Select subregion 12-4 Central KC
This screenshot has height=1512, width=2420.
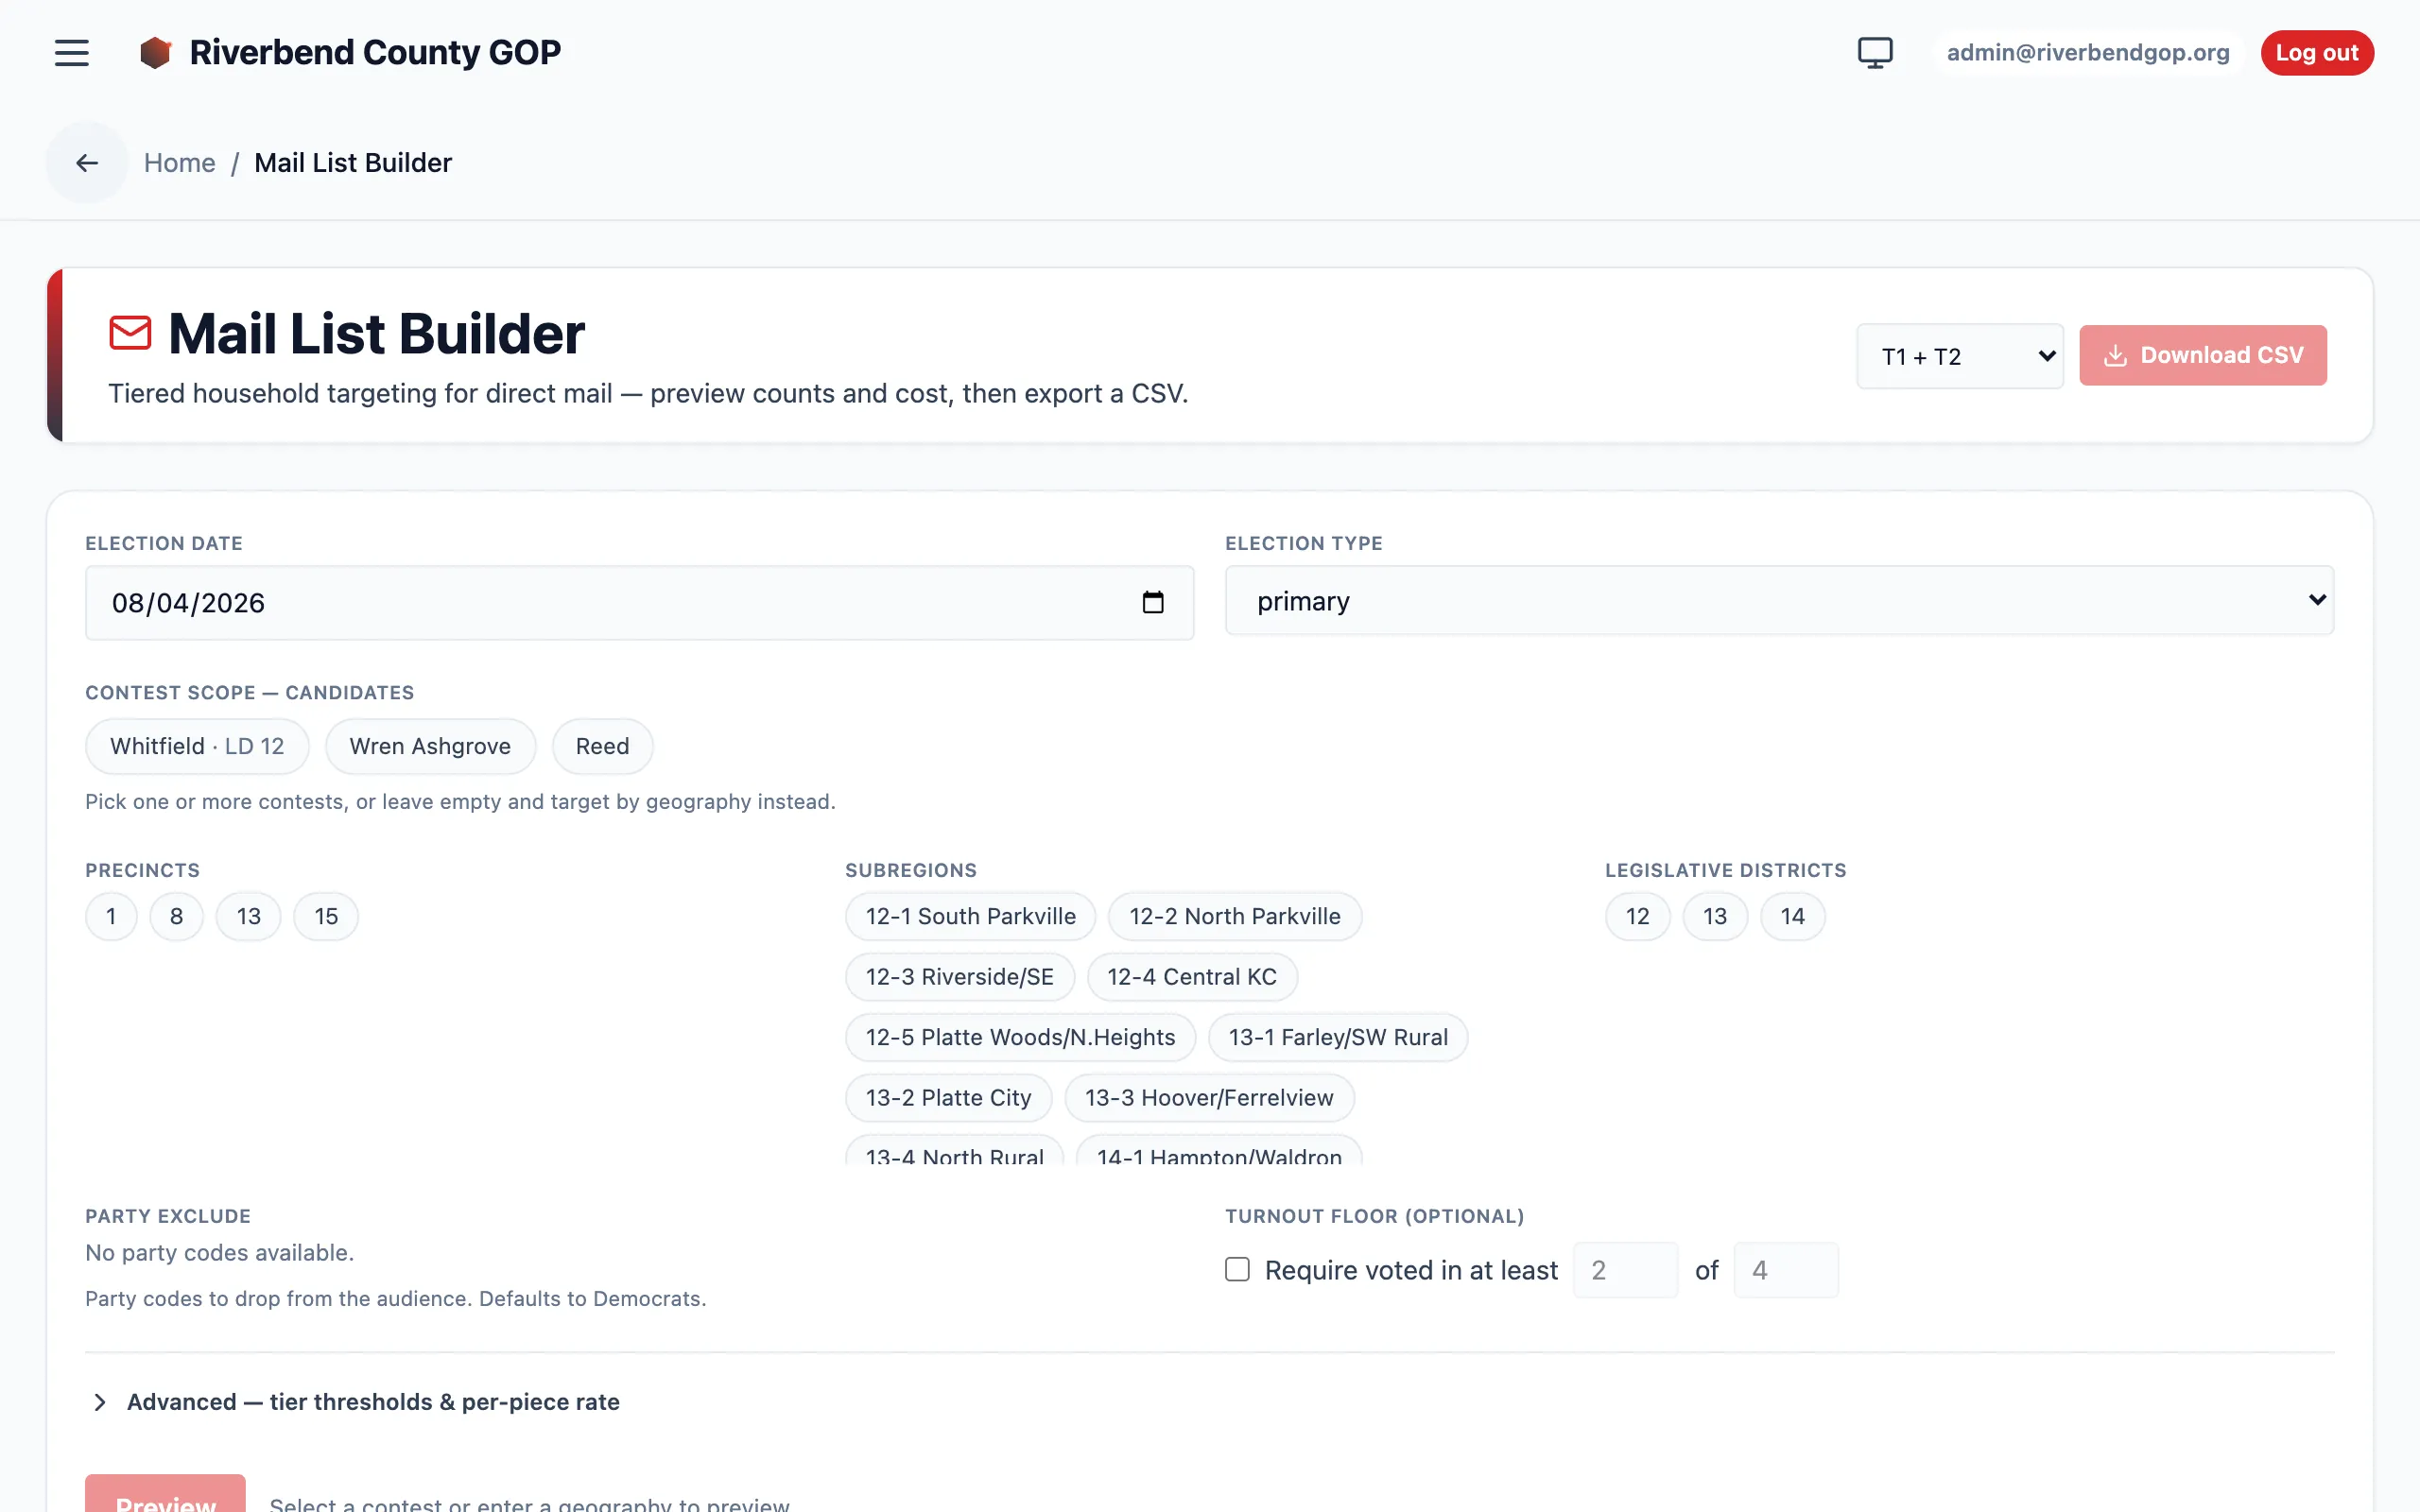1192,977
